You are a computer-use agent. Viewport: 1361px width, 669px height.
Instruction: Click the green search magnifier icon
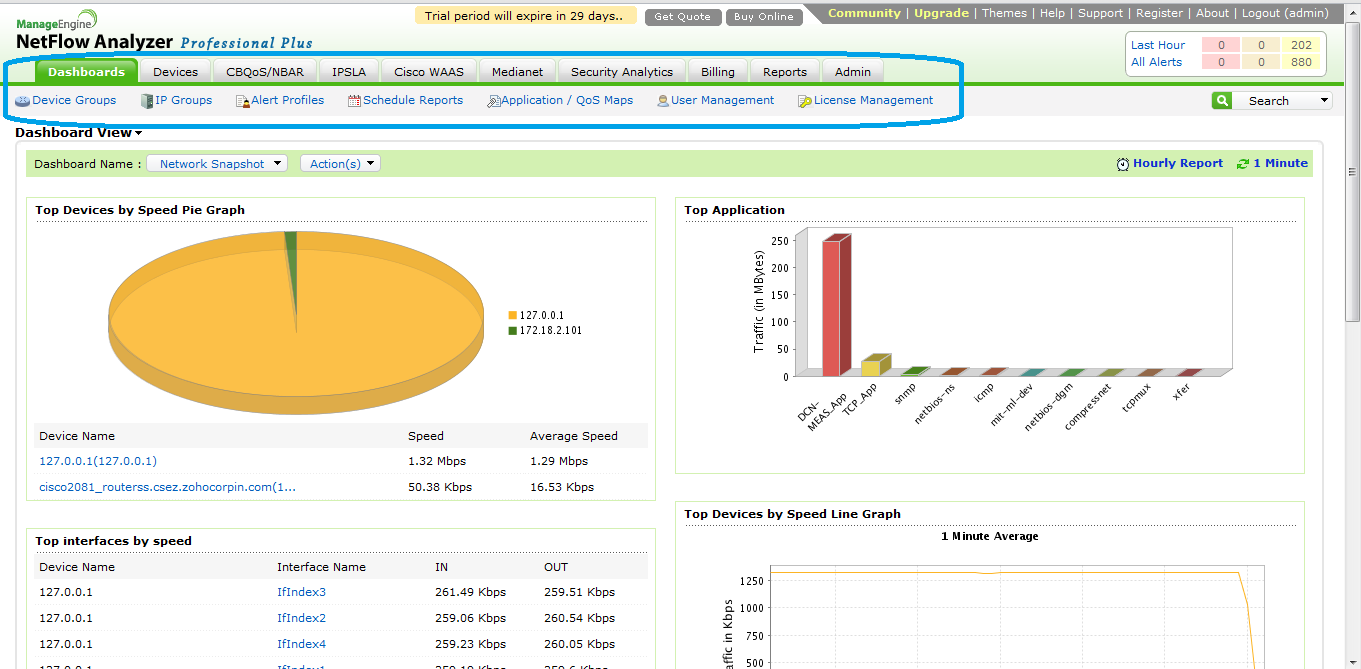click(x=1221, y=100)
